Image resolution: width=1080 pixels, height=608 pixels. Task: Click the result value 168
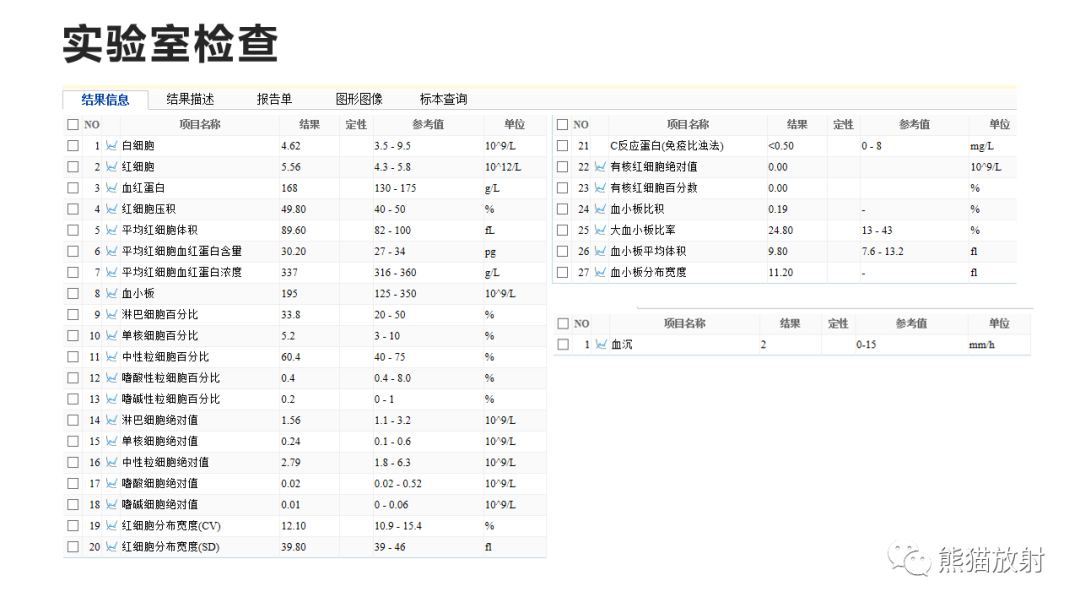pyautogui.click(x=289, y=188)
